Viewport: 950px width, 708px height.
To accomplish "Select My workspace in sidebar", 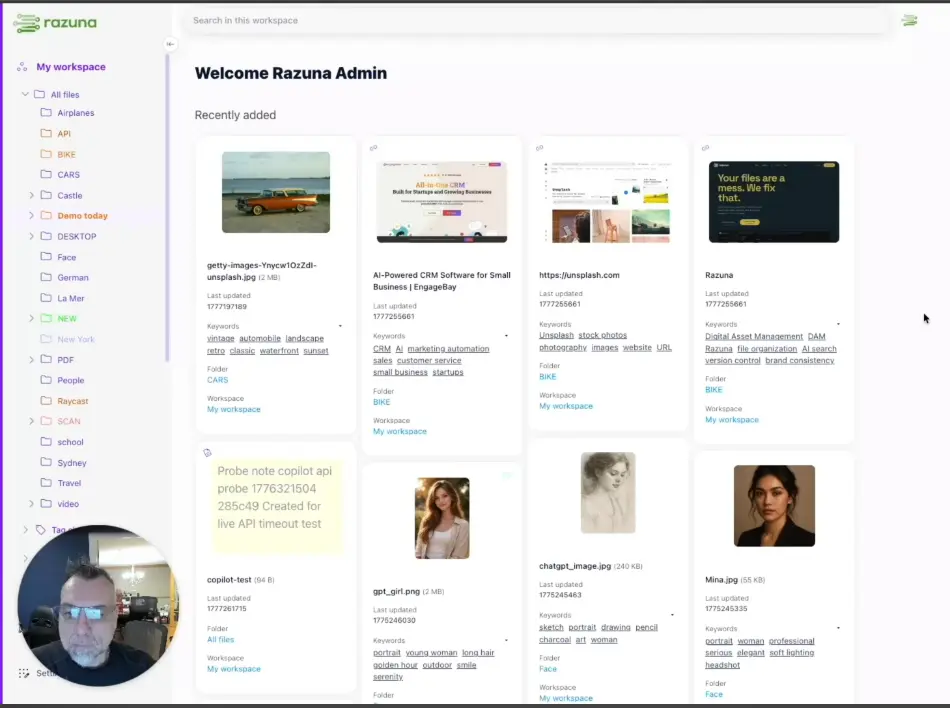I will click(71, 67).
